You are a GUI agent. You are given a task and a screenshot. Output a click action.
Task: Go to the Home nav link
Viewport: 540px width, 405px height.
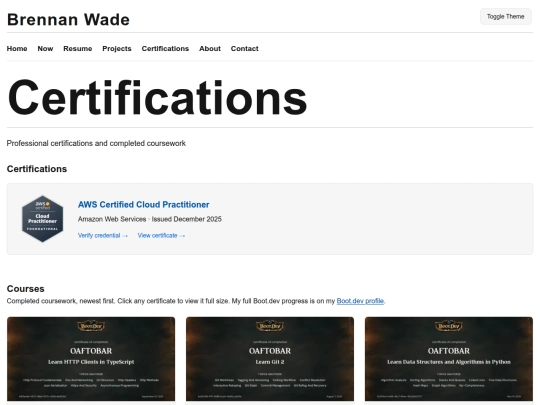tap(17, 49)
